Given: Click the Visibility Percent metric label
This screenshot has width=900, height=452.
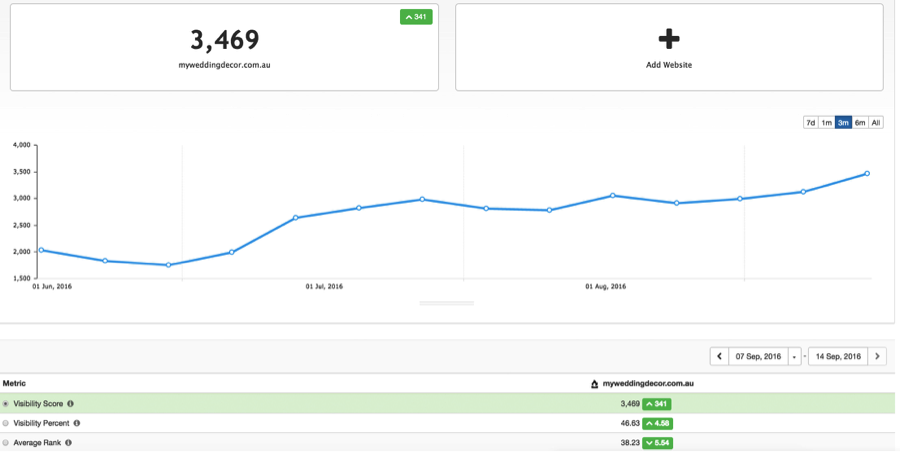Looking at the screenshot, I should coord(41,423).
